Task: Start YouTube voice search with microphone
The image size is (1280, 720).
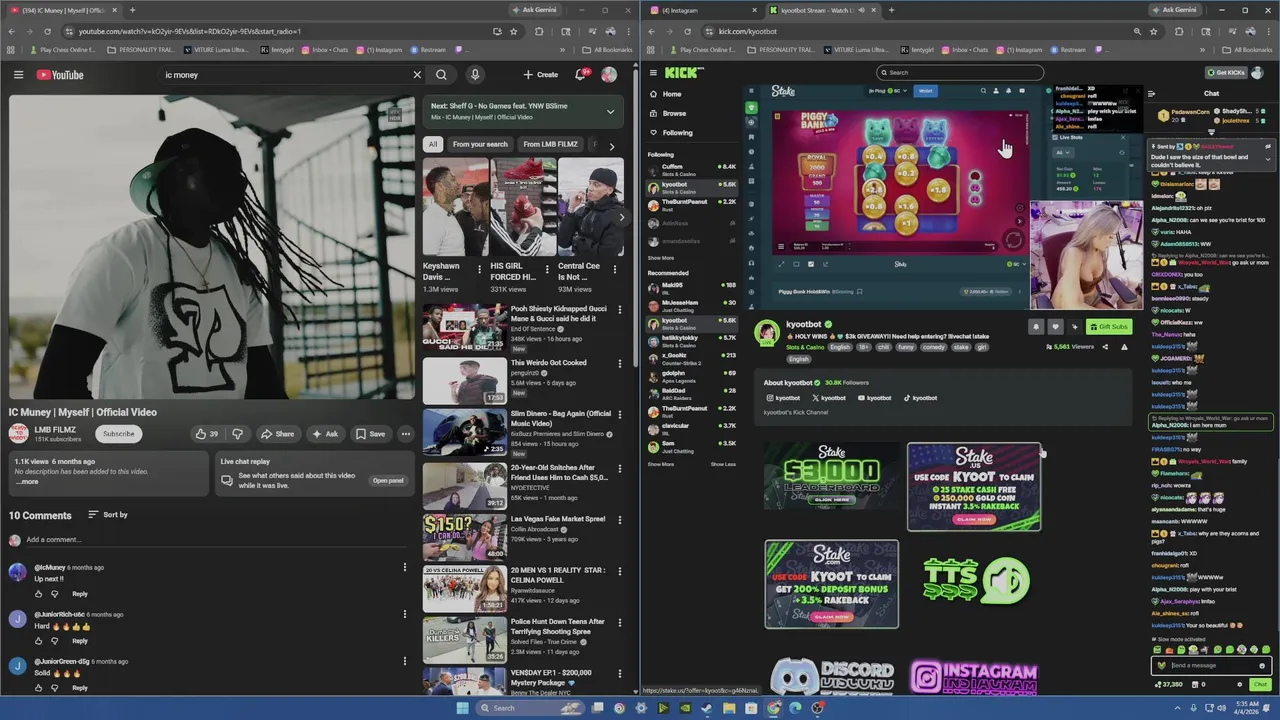Action: click(475, 75)
